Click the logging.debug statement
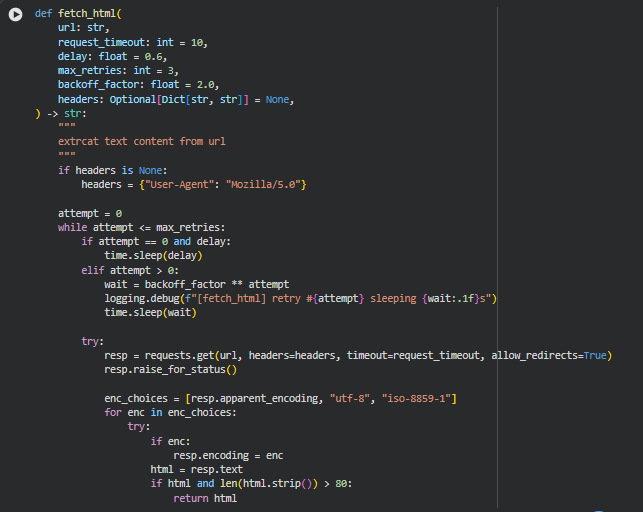The width and height of the screenshot is (643, 512). tap(300, 298)
